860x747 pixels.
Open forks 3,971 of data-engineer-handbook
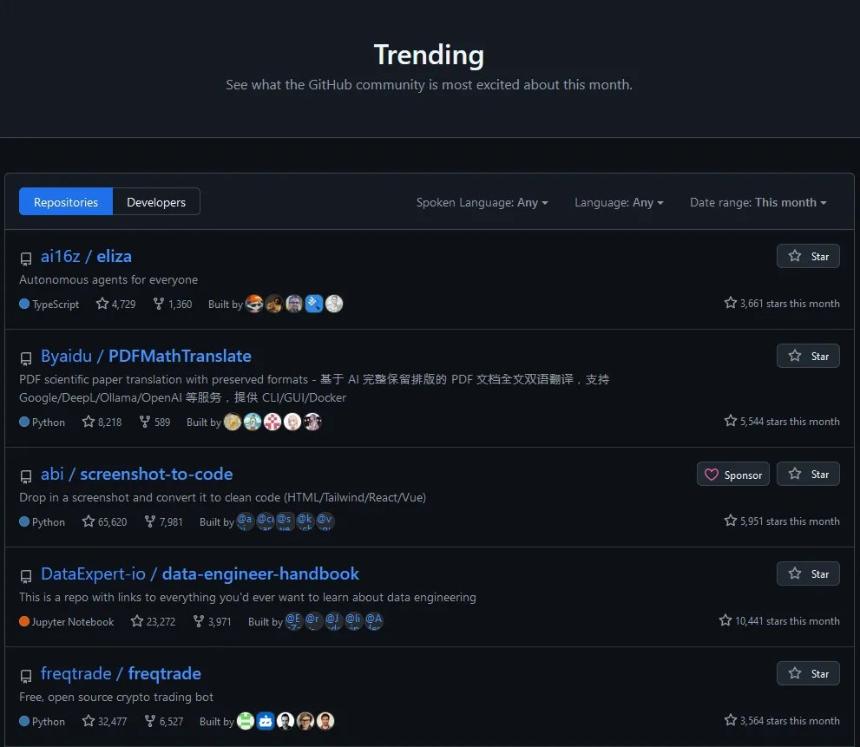tap(212, 621)
